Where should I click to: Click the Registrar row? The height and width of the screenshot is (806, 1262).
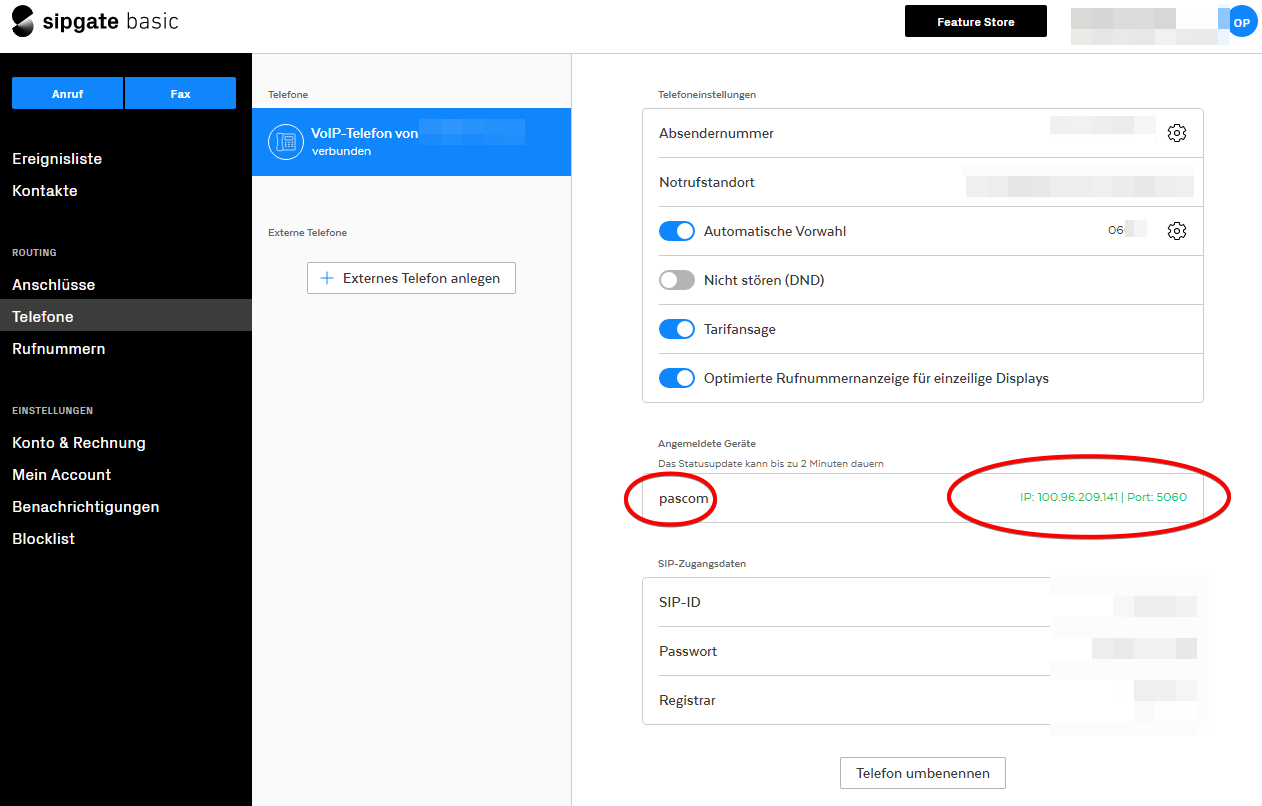(x=923, y=700)
